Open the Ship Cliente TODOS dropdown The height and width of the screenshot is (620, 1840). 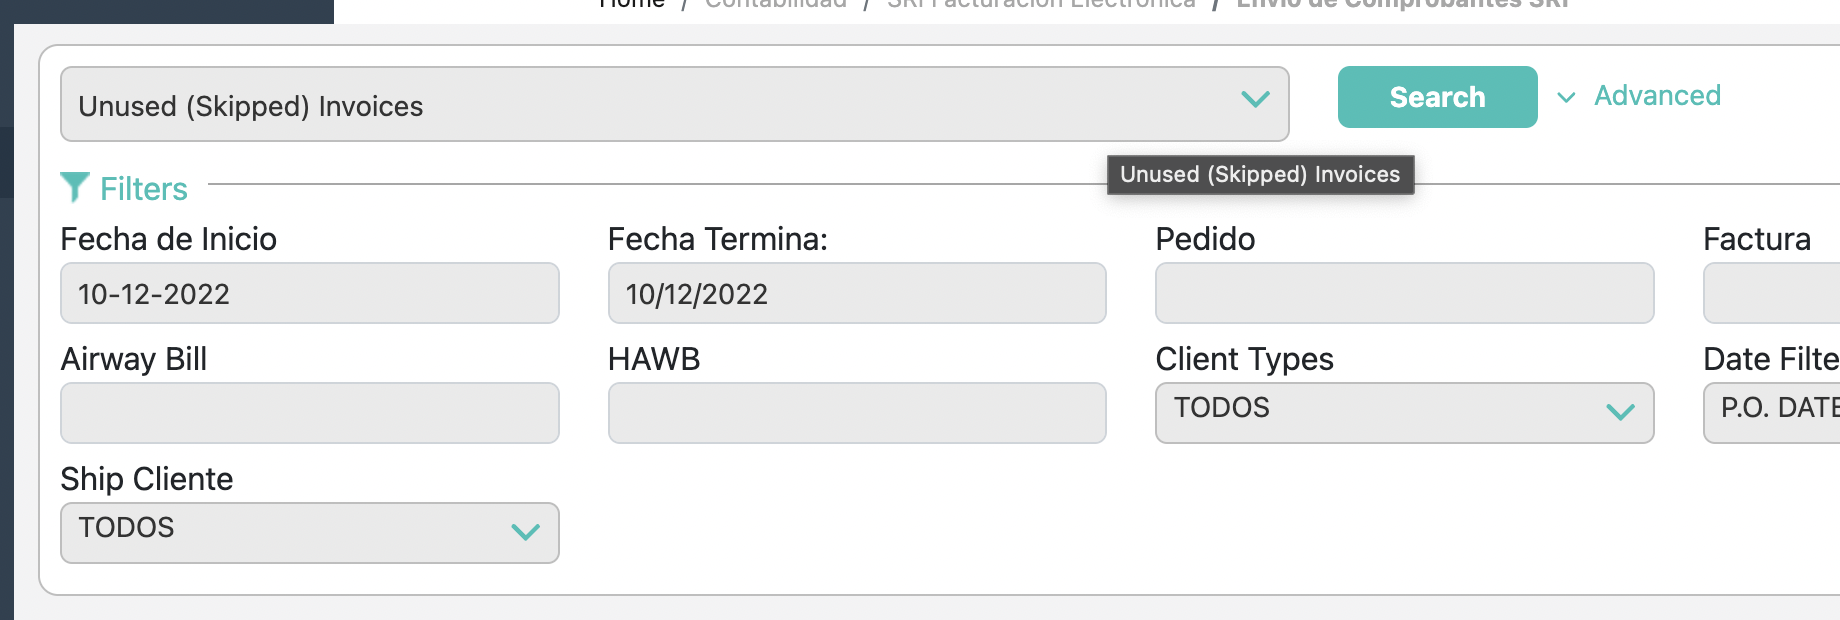[309, 532]
